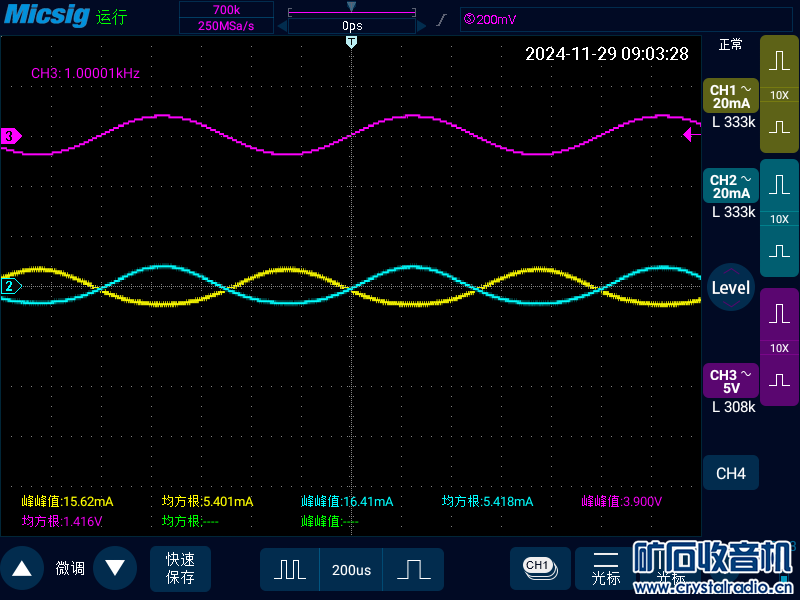
Task: Select the 峰峰值:3.900V measurement
Action: click(x=621, y=502)
